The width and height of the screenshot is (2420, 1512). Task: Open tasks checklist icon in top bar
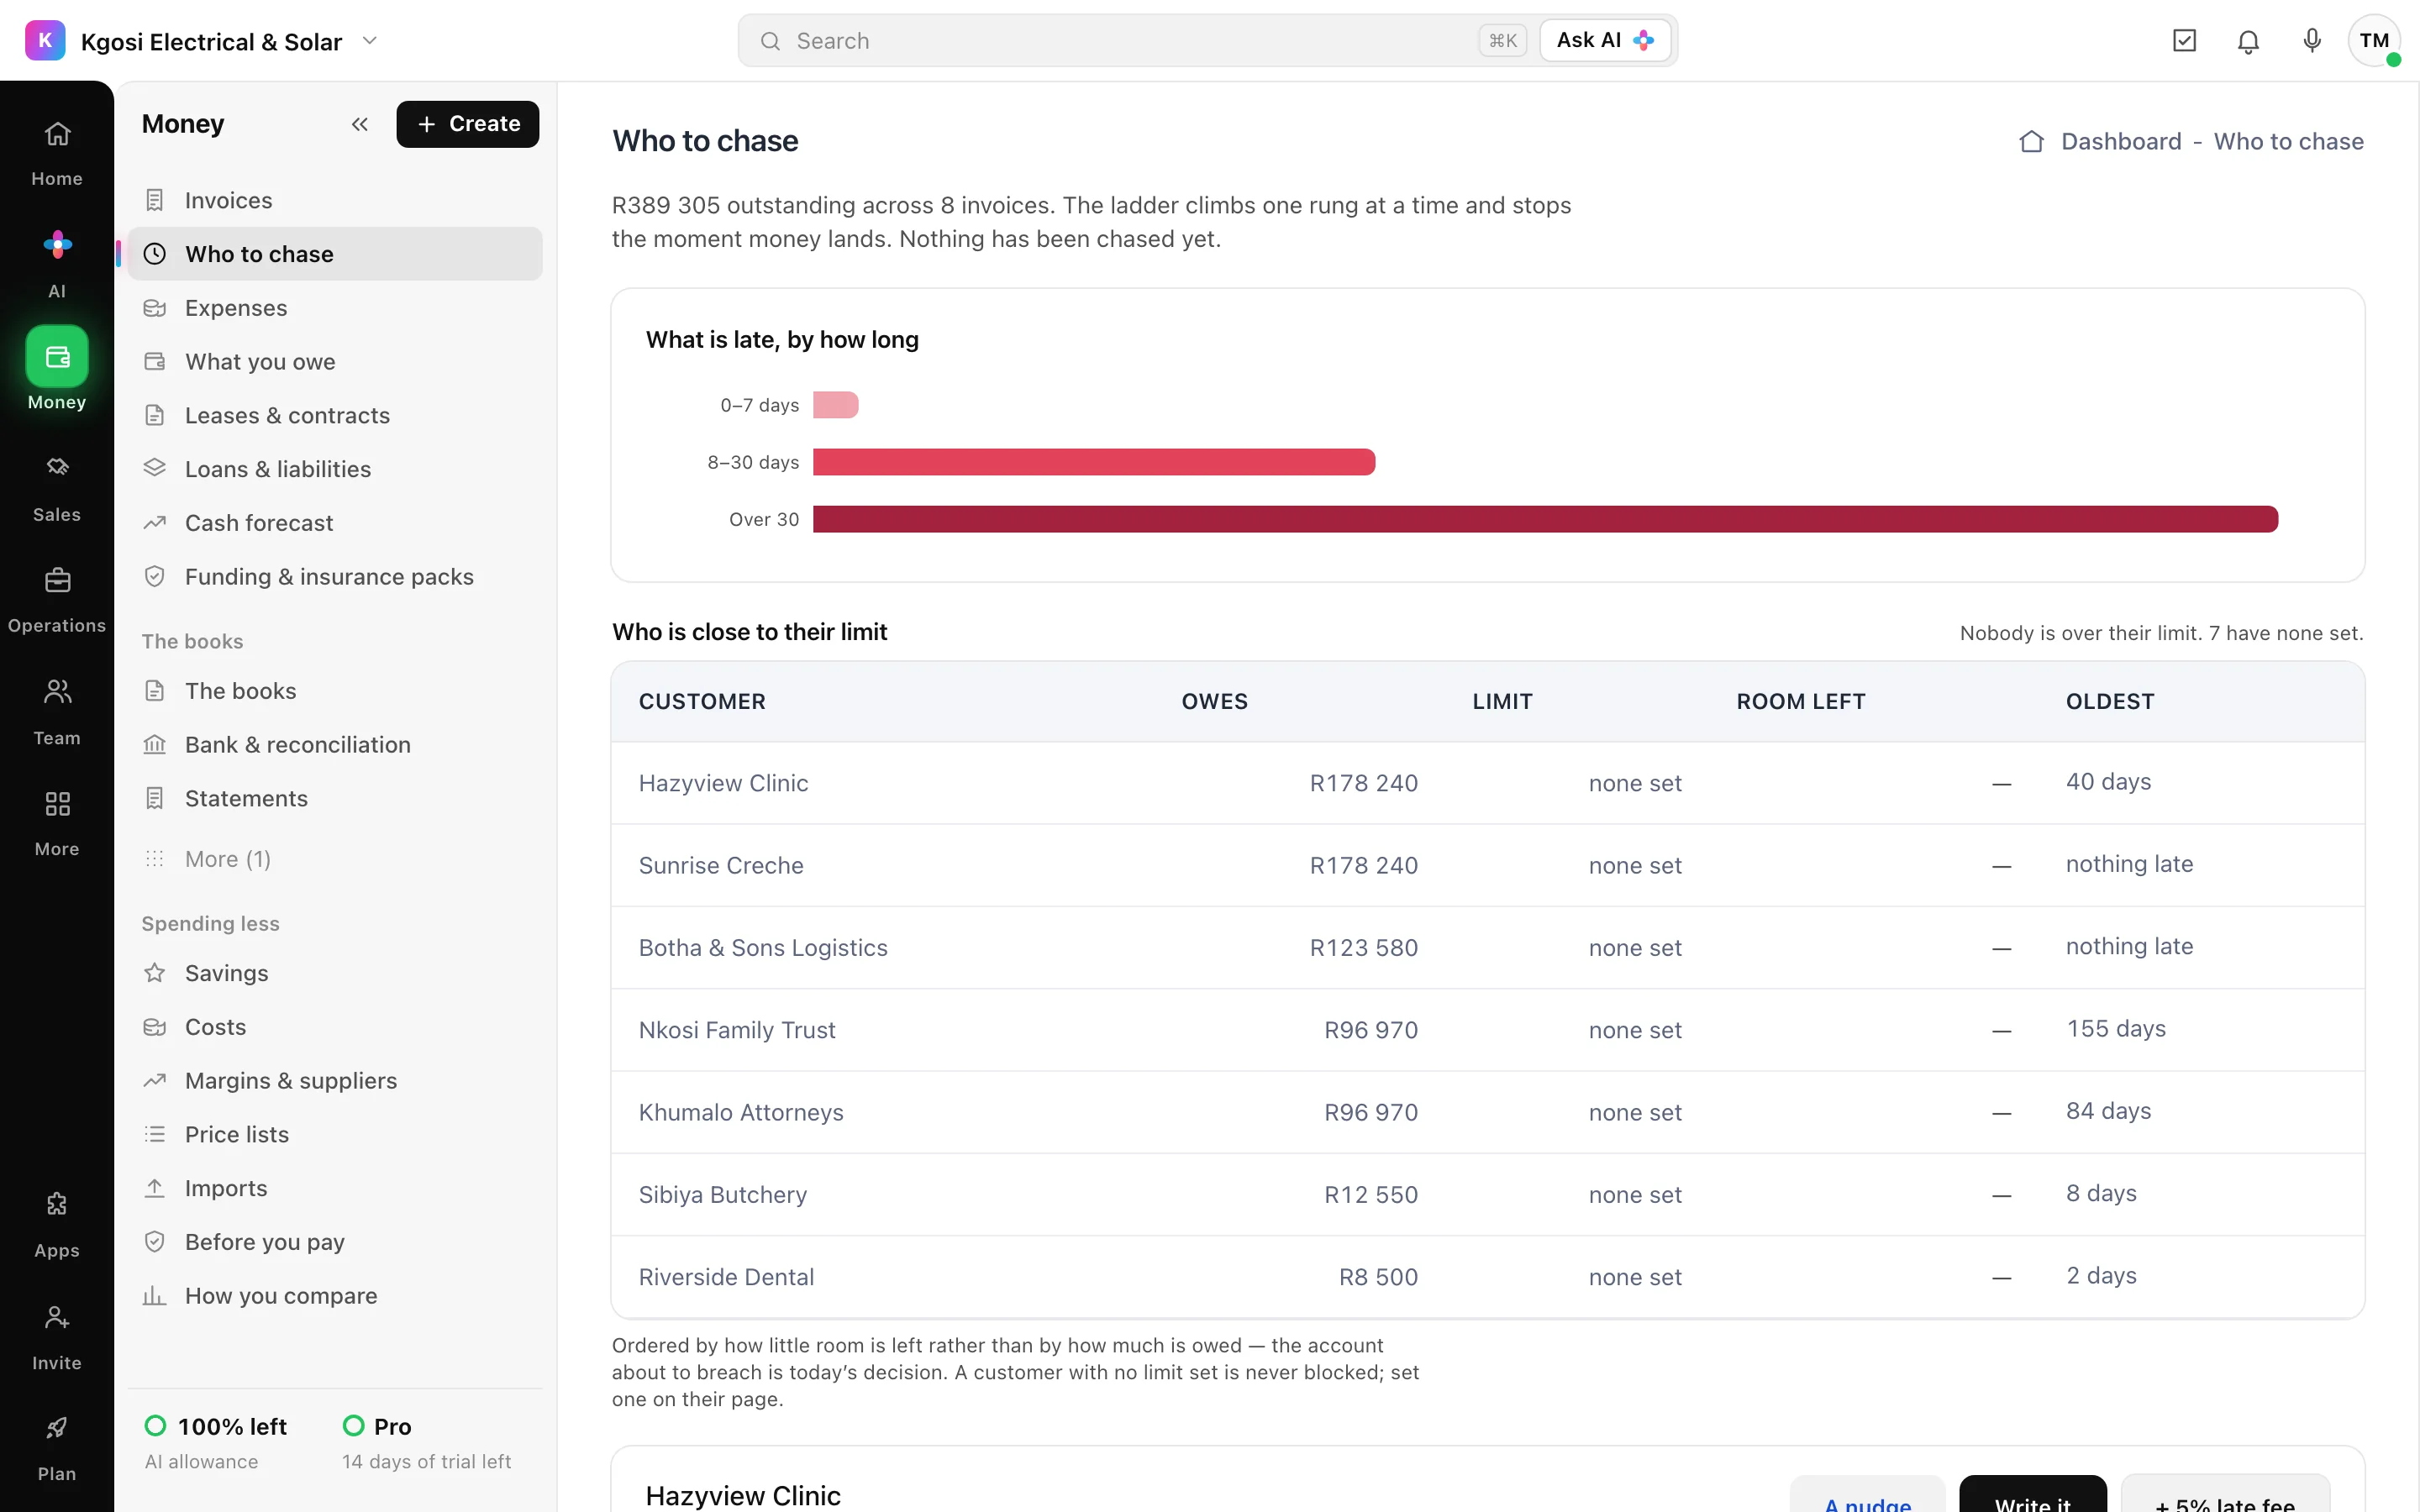tap(2184, 41)
